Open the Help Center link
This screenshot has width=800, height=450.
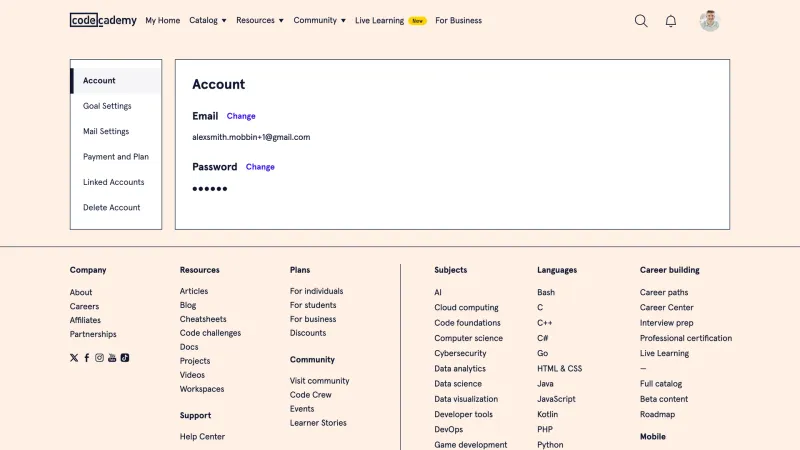point(202,437)
